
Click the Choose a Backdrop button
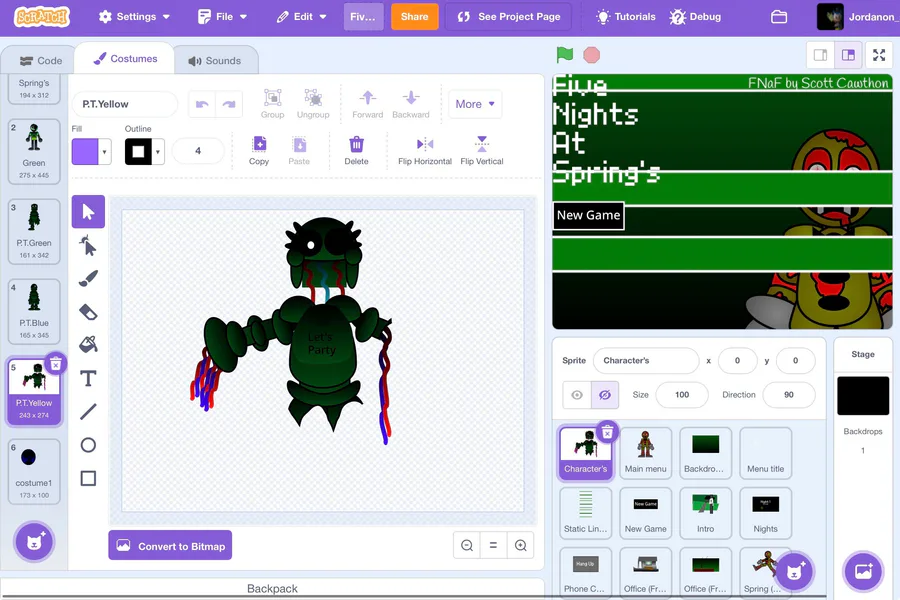click(x=863, y=571)
